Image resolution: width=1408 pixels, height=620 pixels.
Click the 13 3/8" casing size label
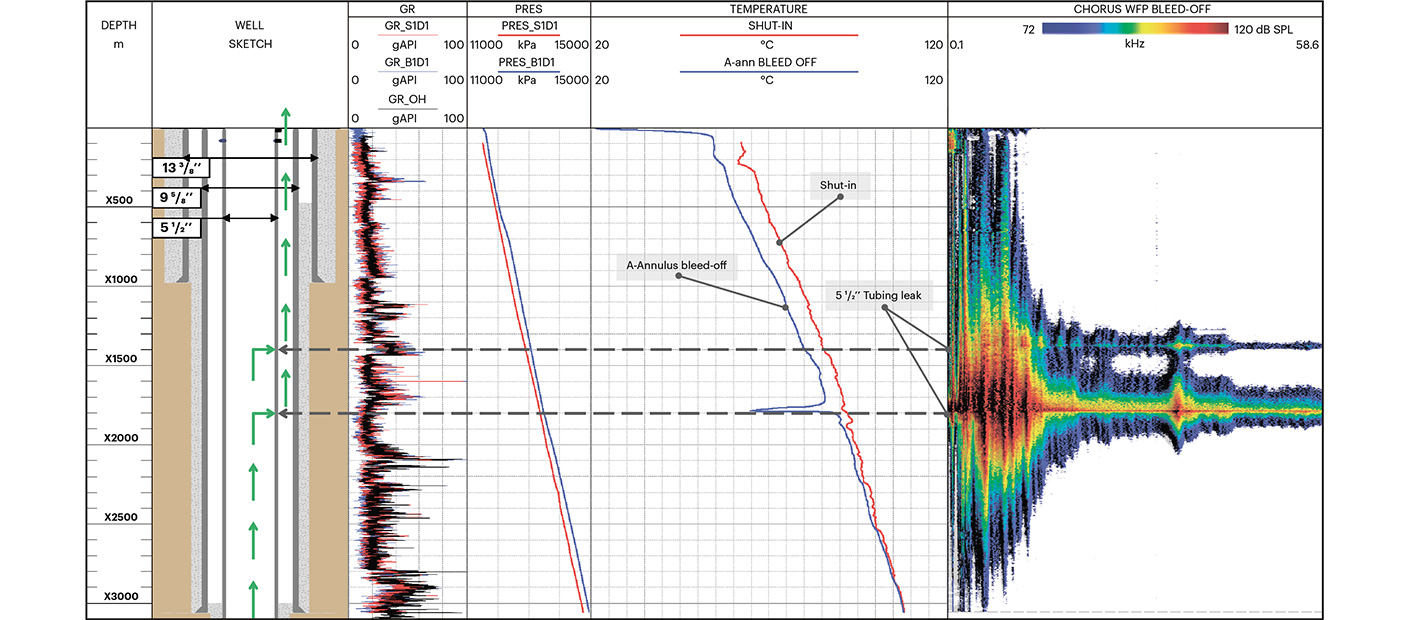coord(177,167)
